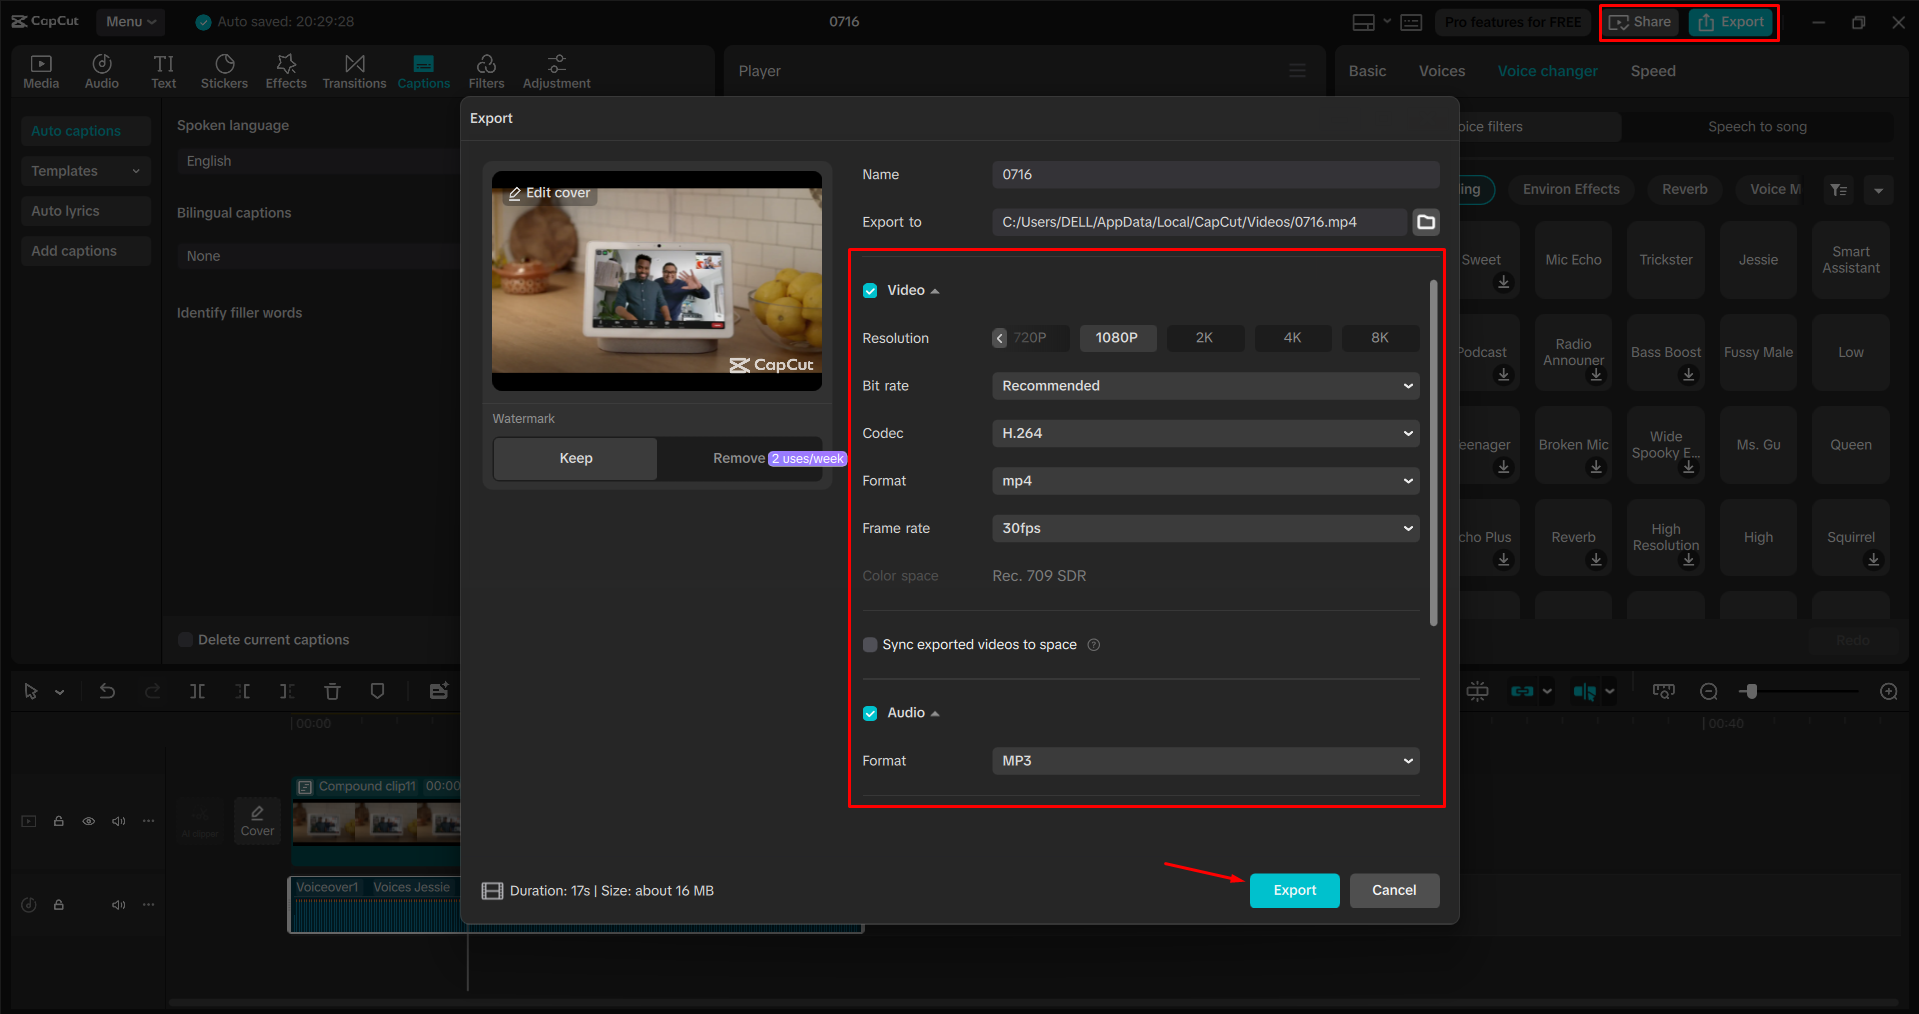Click the folder icon next to export path
Screen dimensions: 1919x1014
[x=1426, y=222]
